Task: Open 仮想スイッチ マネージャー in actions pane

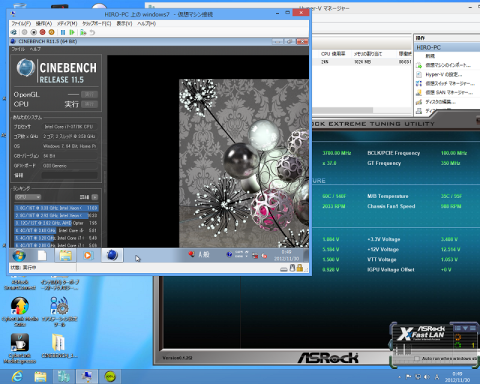Action: click(450, 83)
